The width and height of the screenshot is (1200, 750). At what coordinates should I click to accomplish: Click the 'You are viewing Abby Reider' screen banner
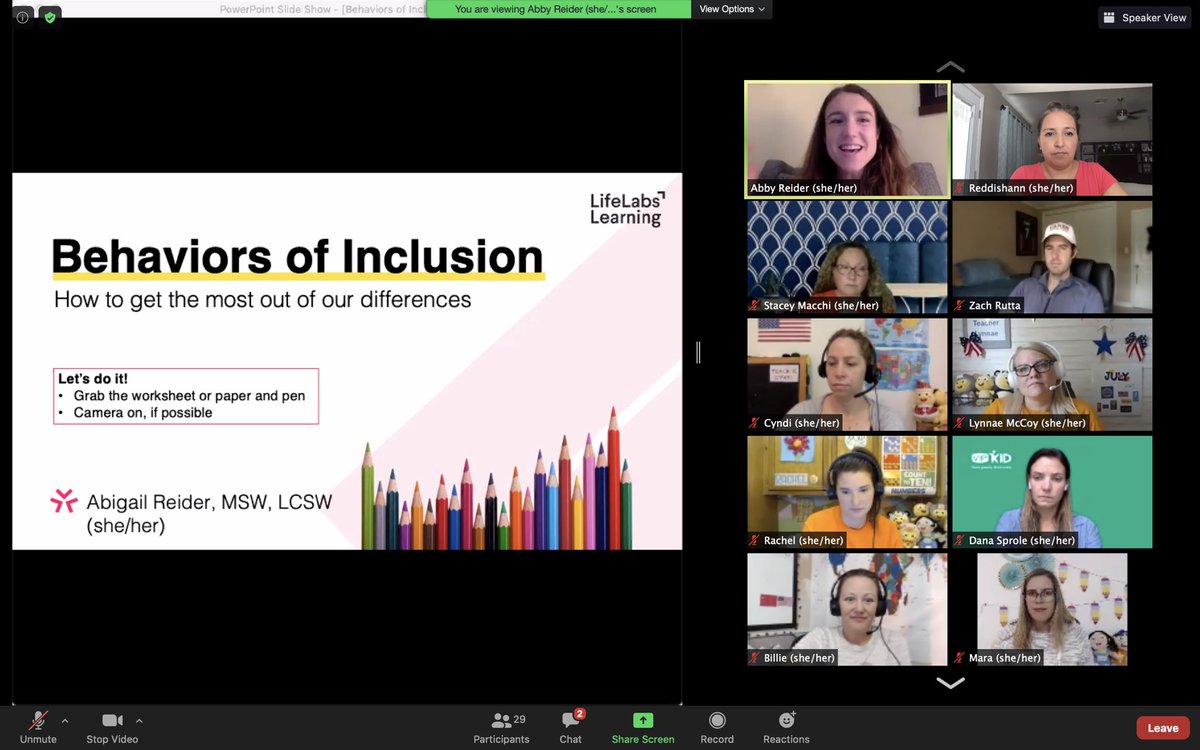[x=559, y=9]
